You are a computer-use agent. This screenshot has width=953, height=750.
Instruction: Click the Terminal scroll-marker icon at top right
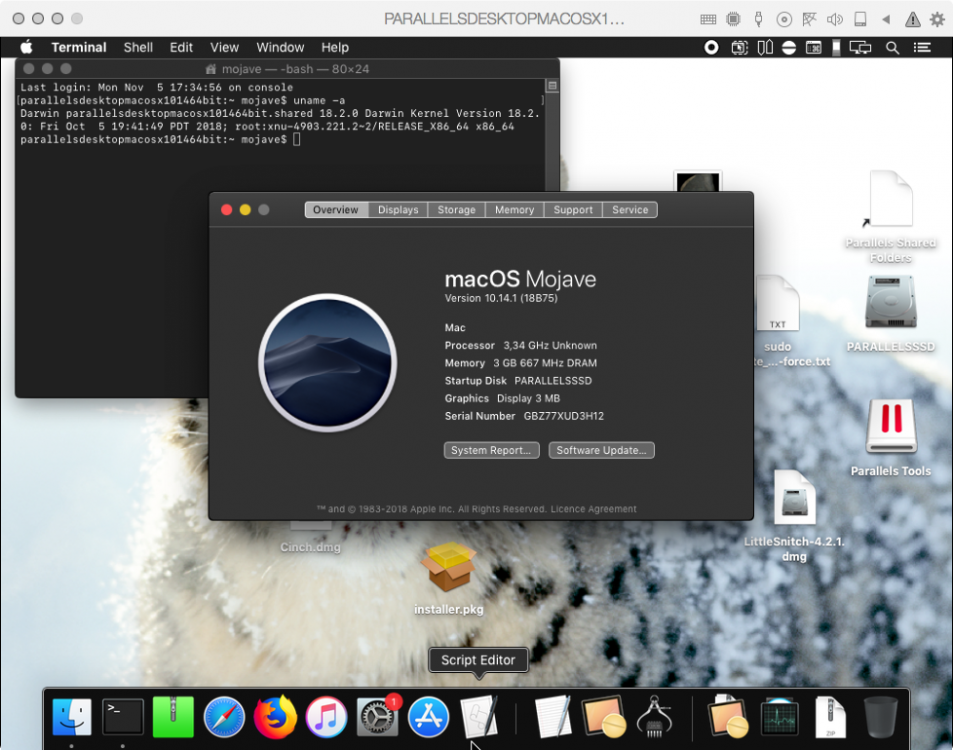point(552,86)
